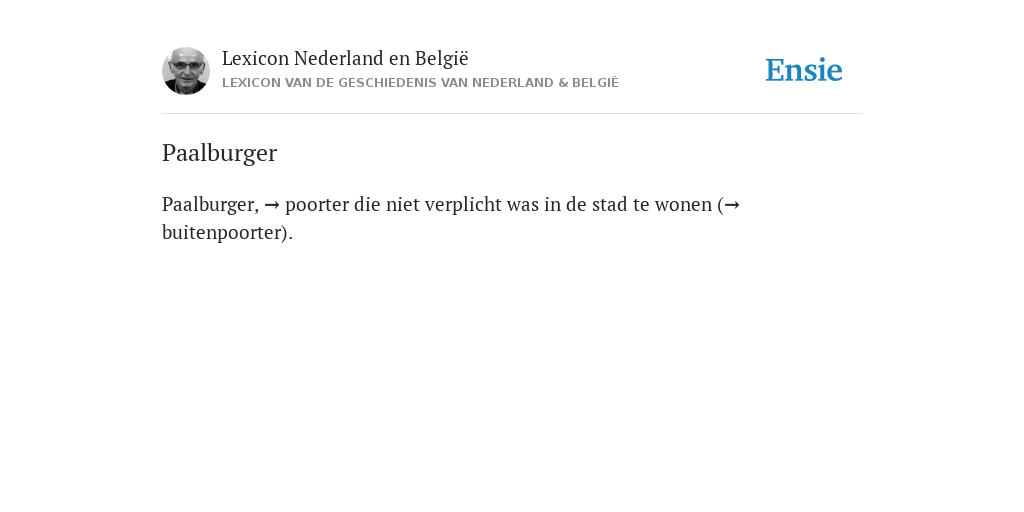Click 'Paalburger,' at the definition start

[210, 205]
